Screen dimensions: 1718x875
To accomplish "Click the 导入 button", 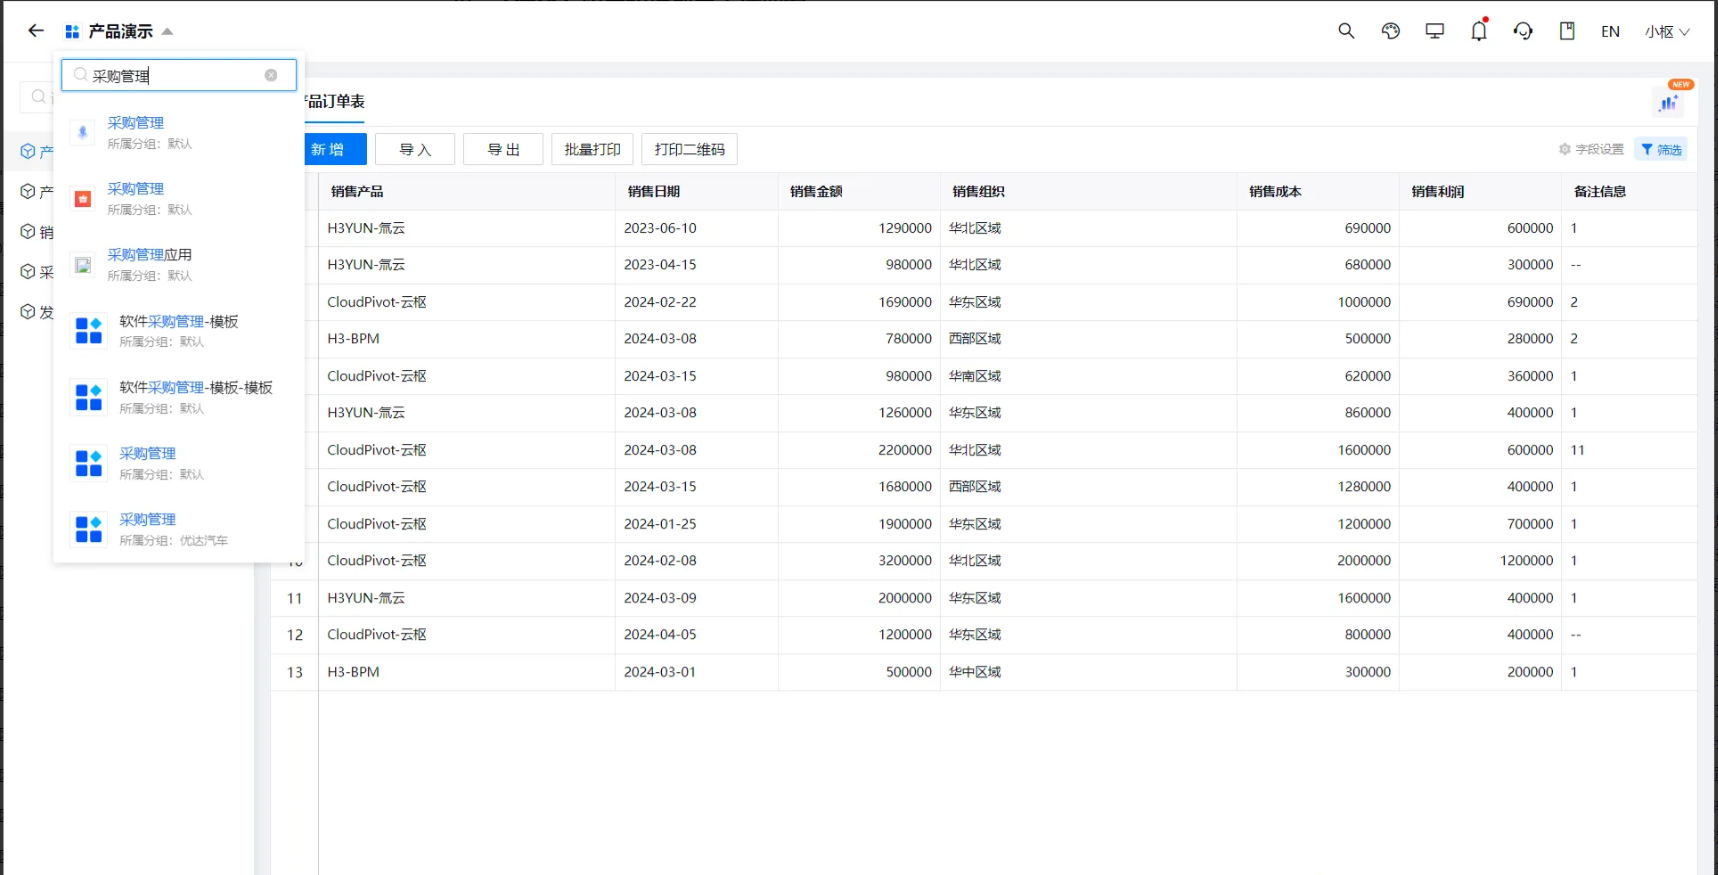I will [x=415, y=149].
